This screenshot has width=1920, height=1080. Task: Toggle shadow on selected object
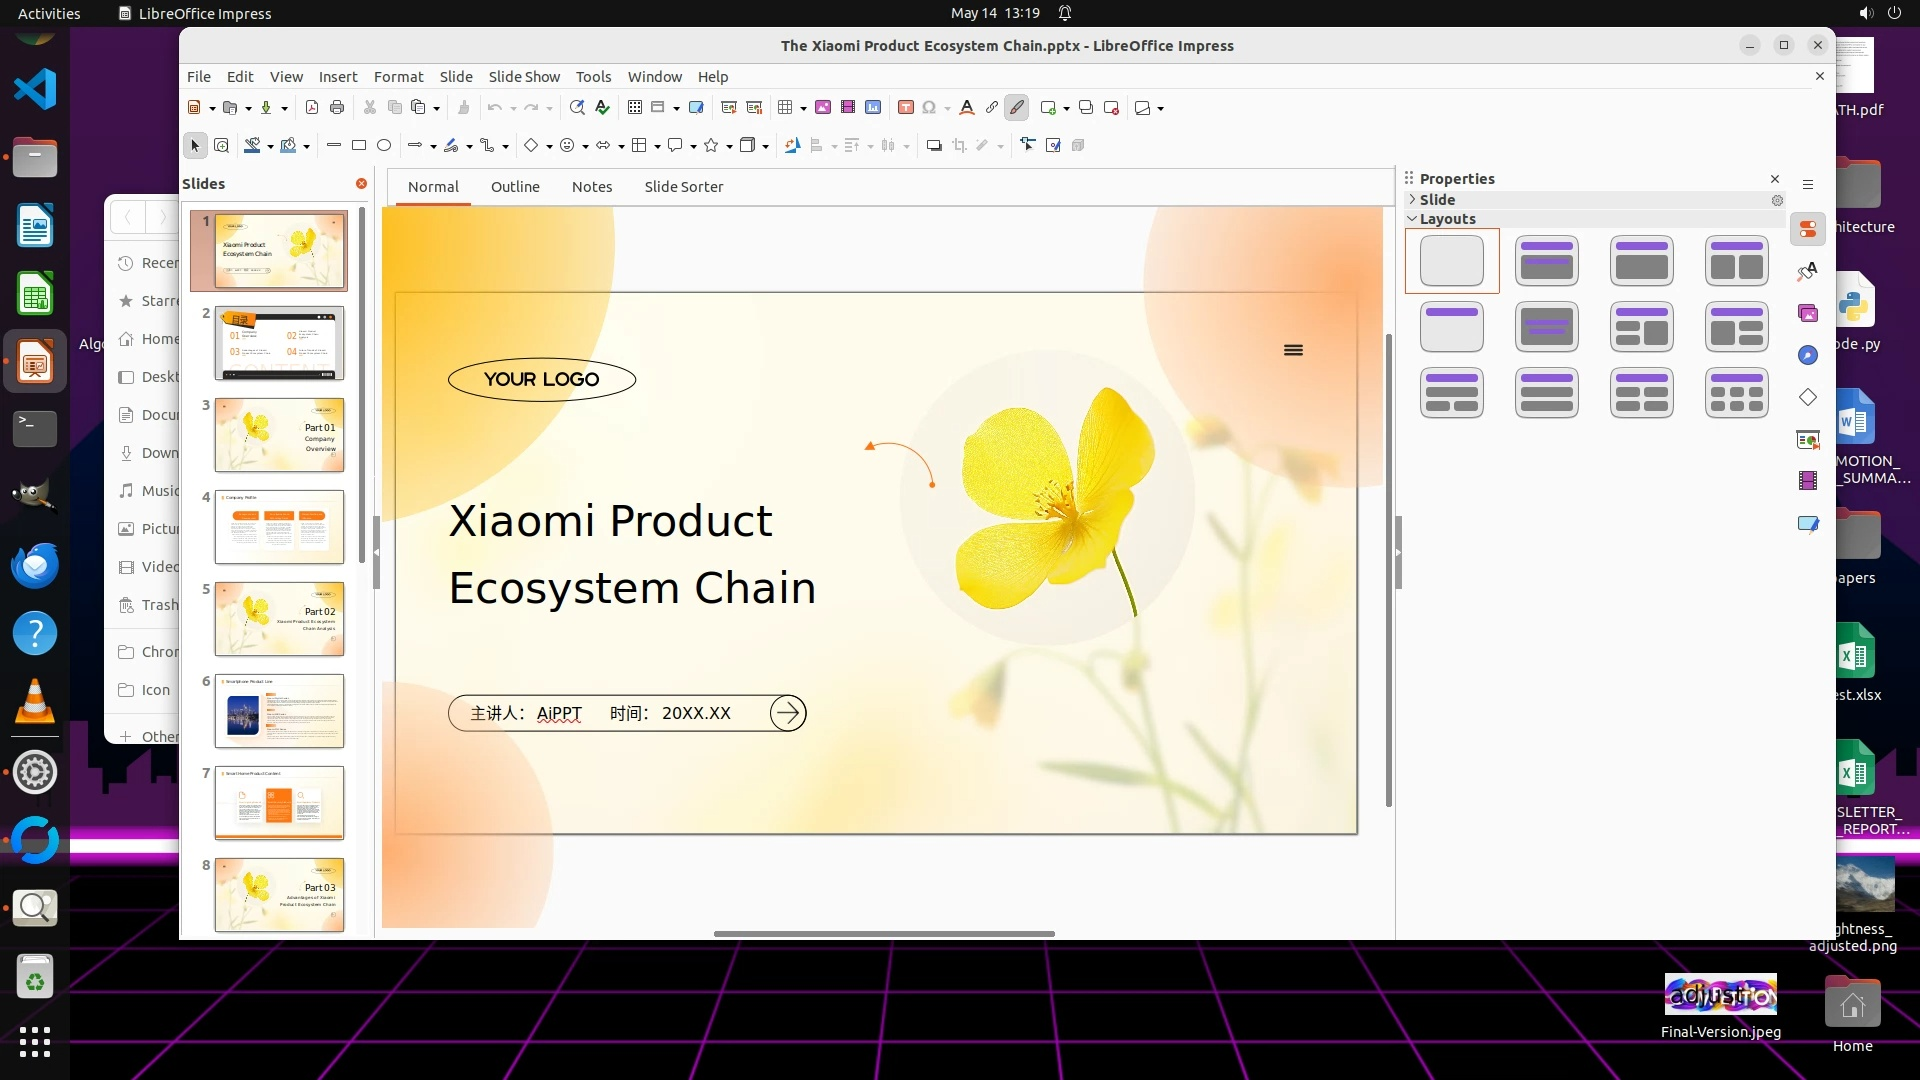[x=934, y=146]
